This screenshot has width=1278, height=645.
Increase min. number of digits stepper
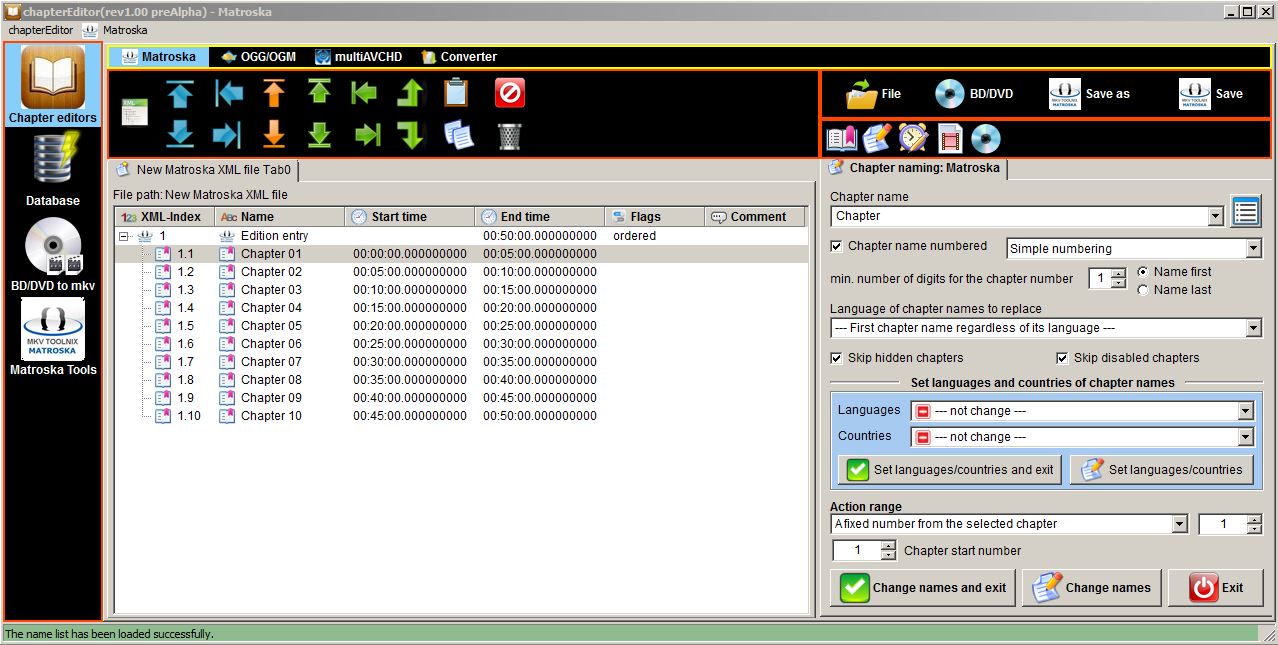[1119, 274]
